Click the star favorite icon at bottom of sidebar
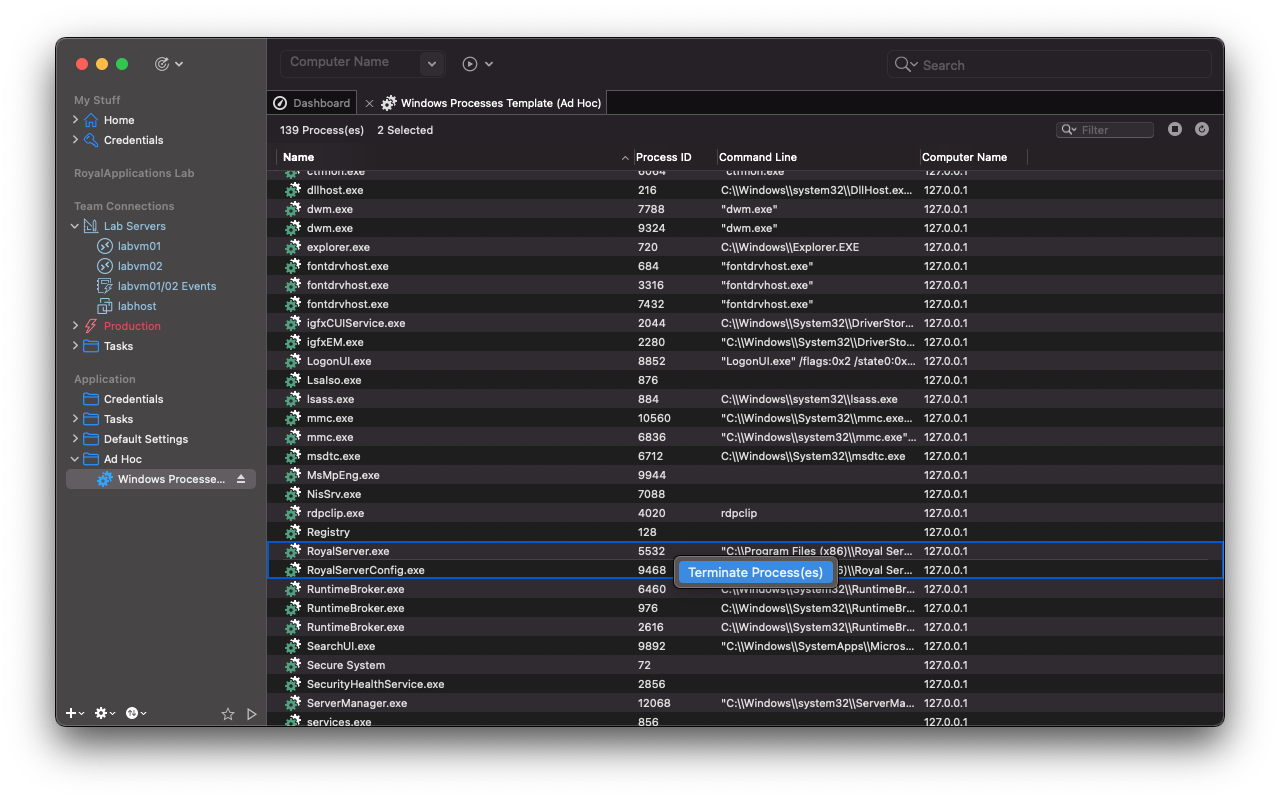 pos(228,713)
